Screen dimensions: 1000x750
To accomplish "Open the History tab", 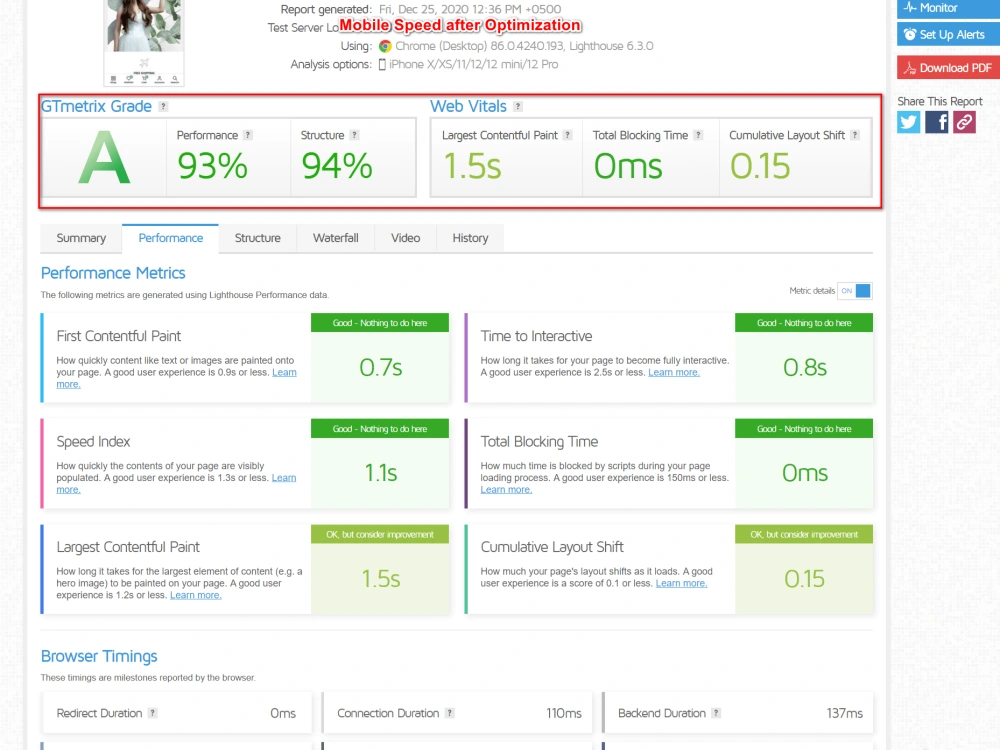I will click(x=470, y=238).
